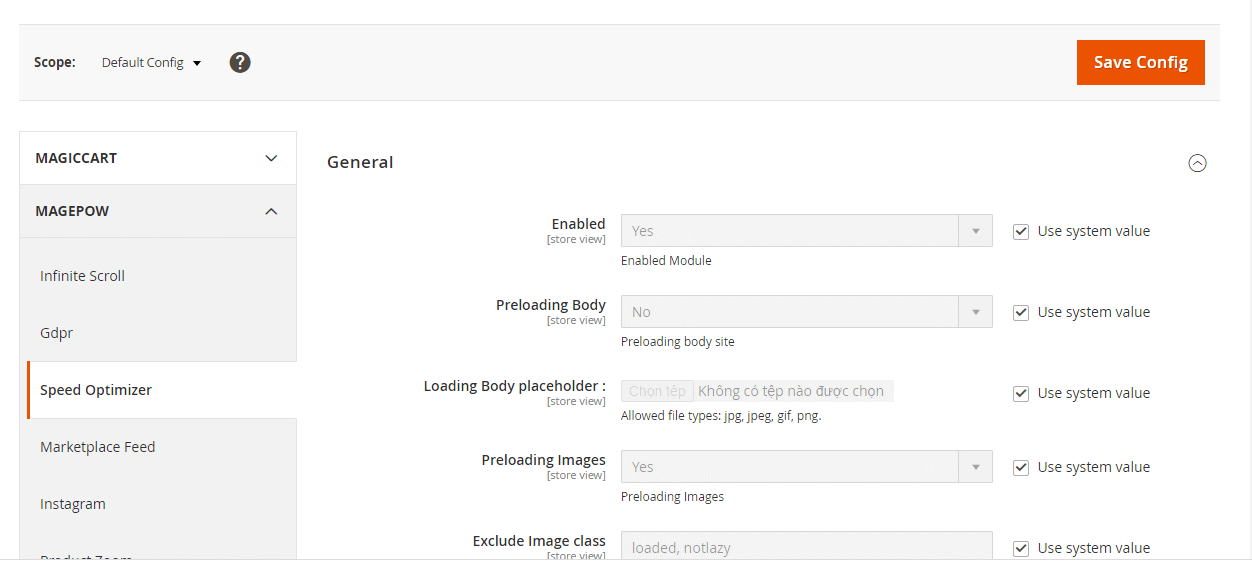Click the Exclude Image class text field
The height and width of the screenshot is (566, 1252).
point(806,547)
